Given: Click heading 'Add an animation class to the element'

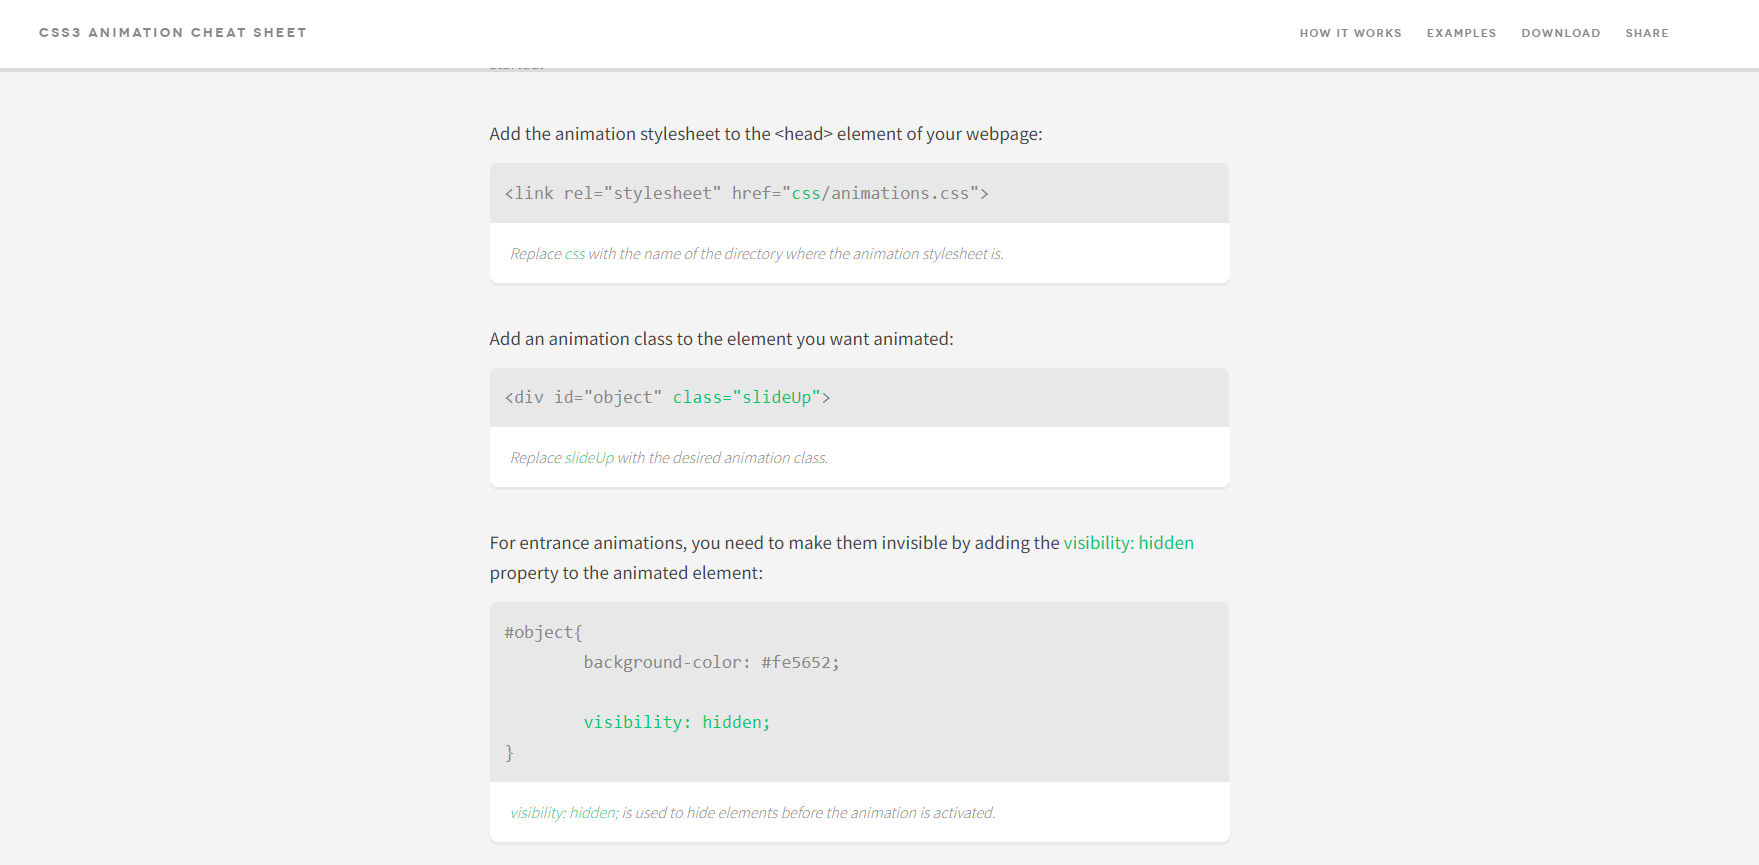Looking at the screenshot, I should (721, 339).
